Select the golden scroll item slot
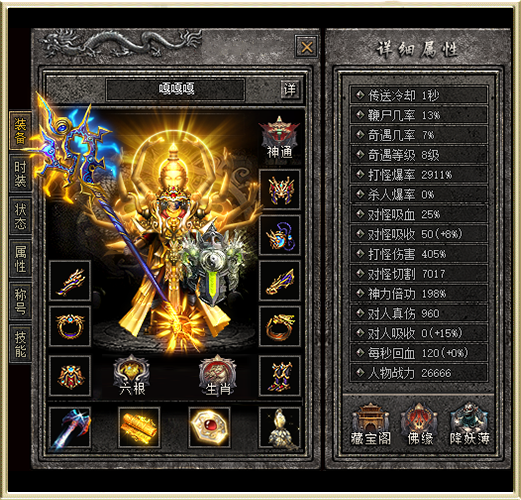This screenshot has height=500, width=521. (x=139, y=427)
